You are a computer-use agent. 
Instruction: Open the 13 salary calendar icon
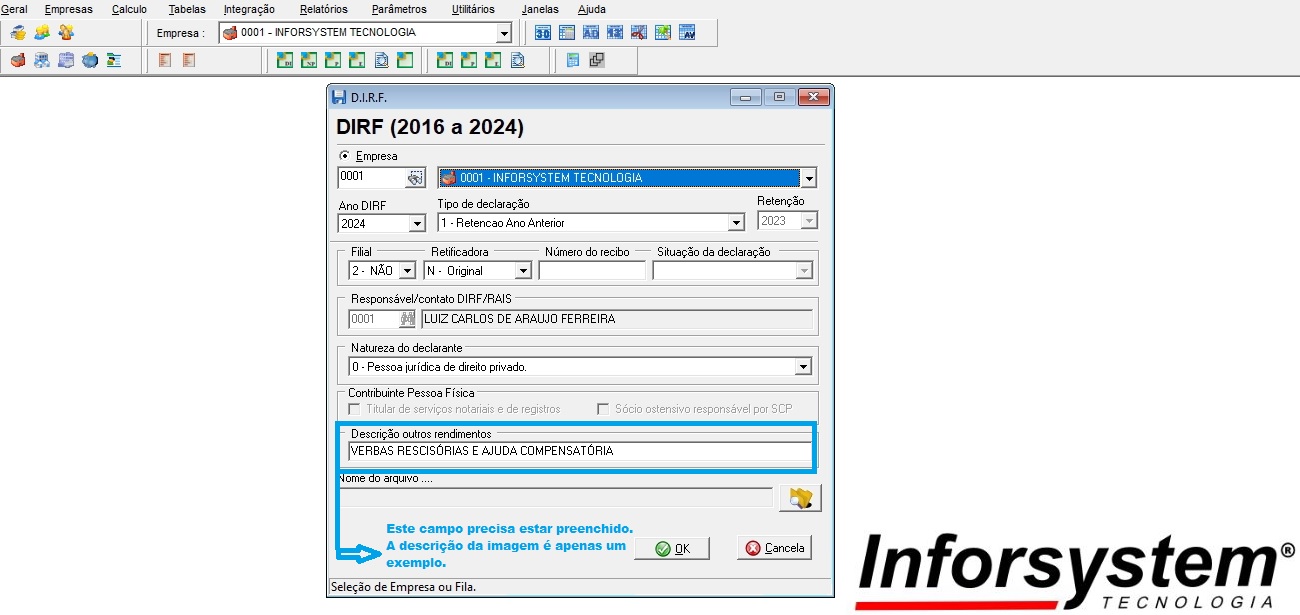(615, 33)
